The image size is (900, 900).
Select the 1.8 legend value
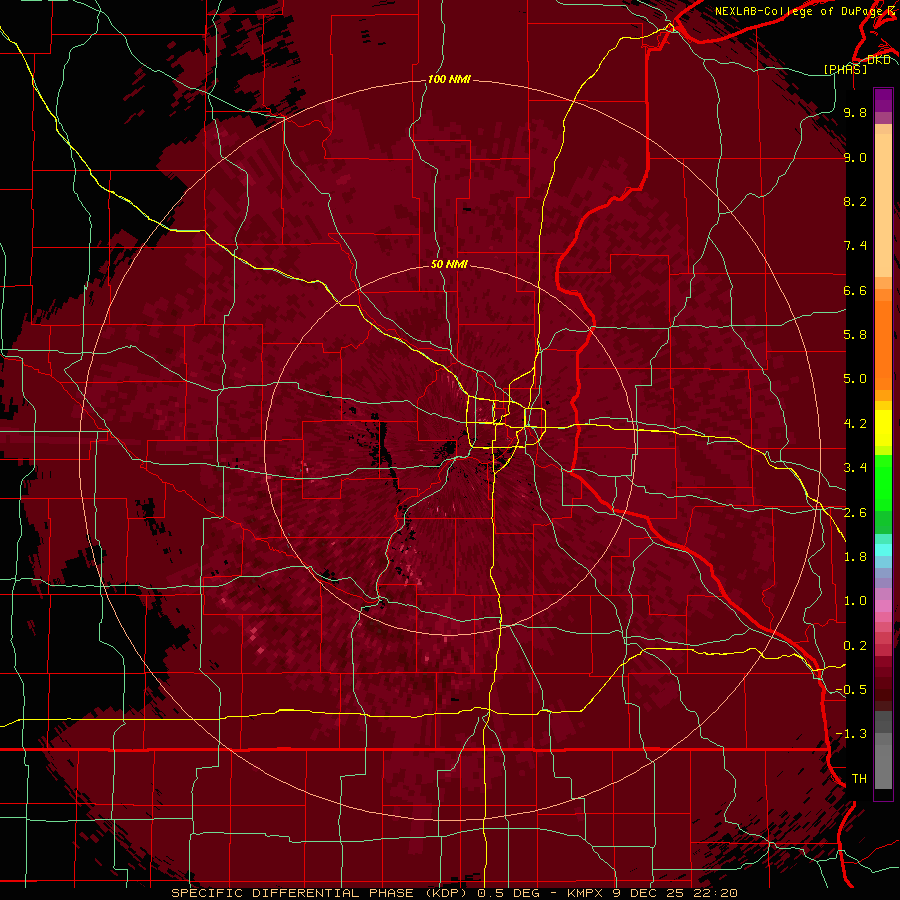pyautogui.click(x=855, y=557)
